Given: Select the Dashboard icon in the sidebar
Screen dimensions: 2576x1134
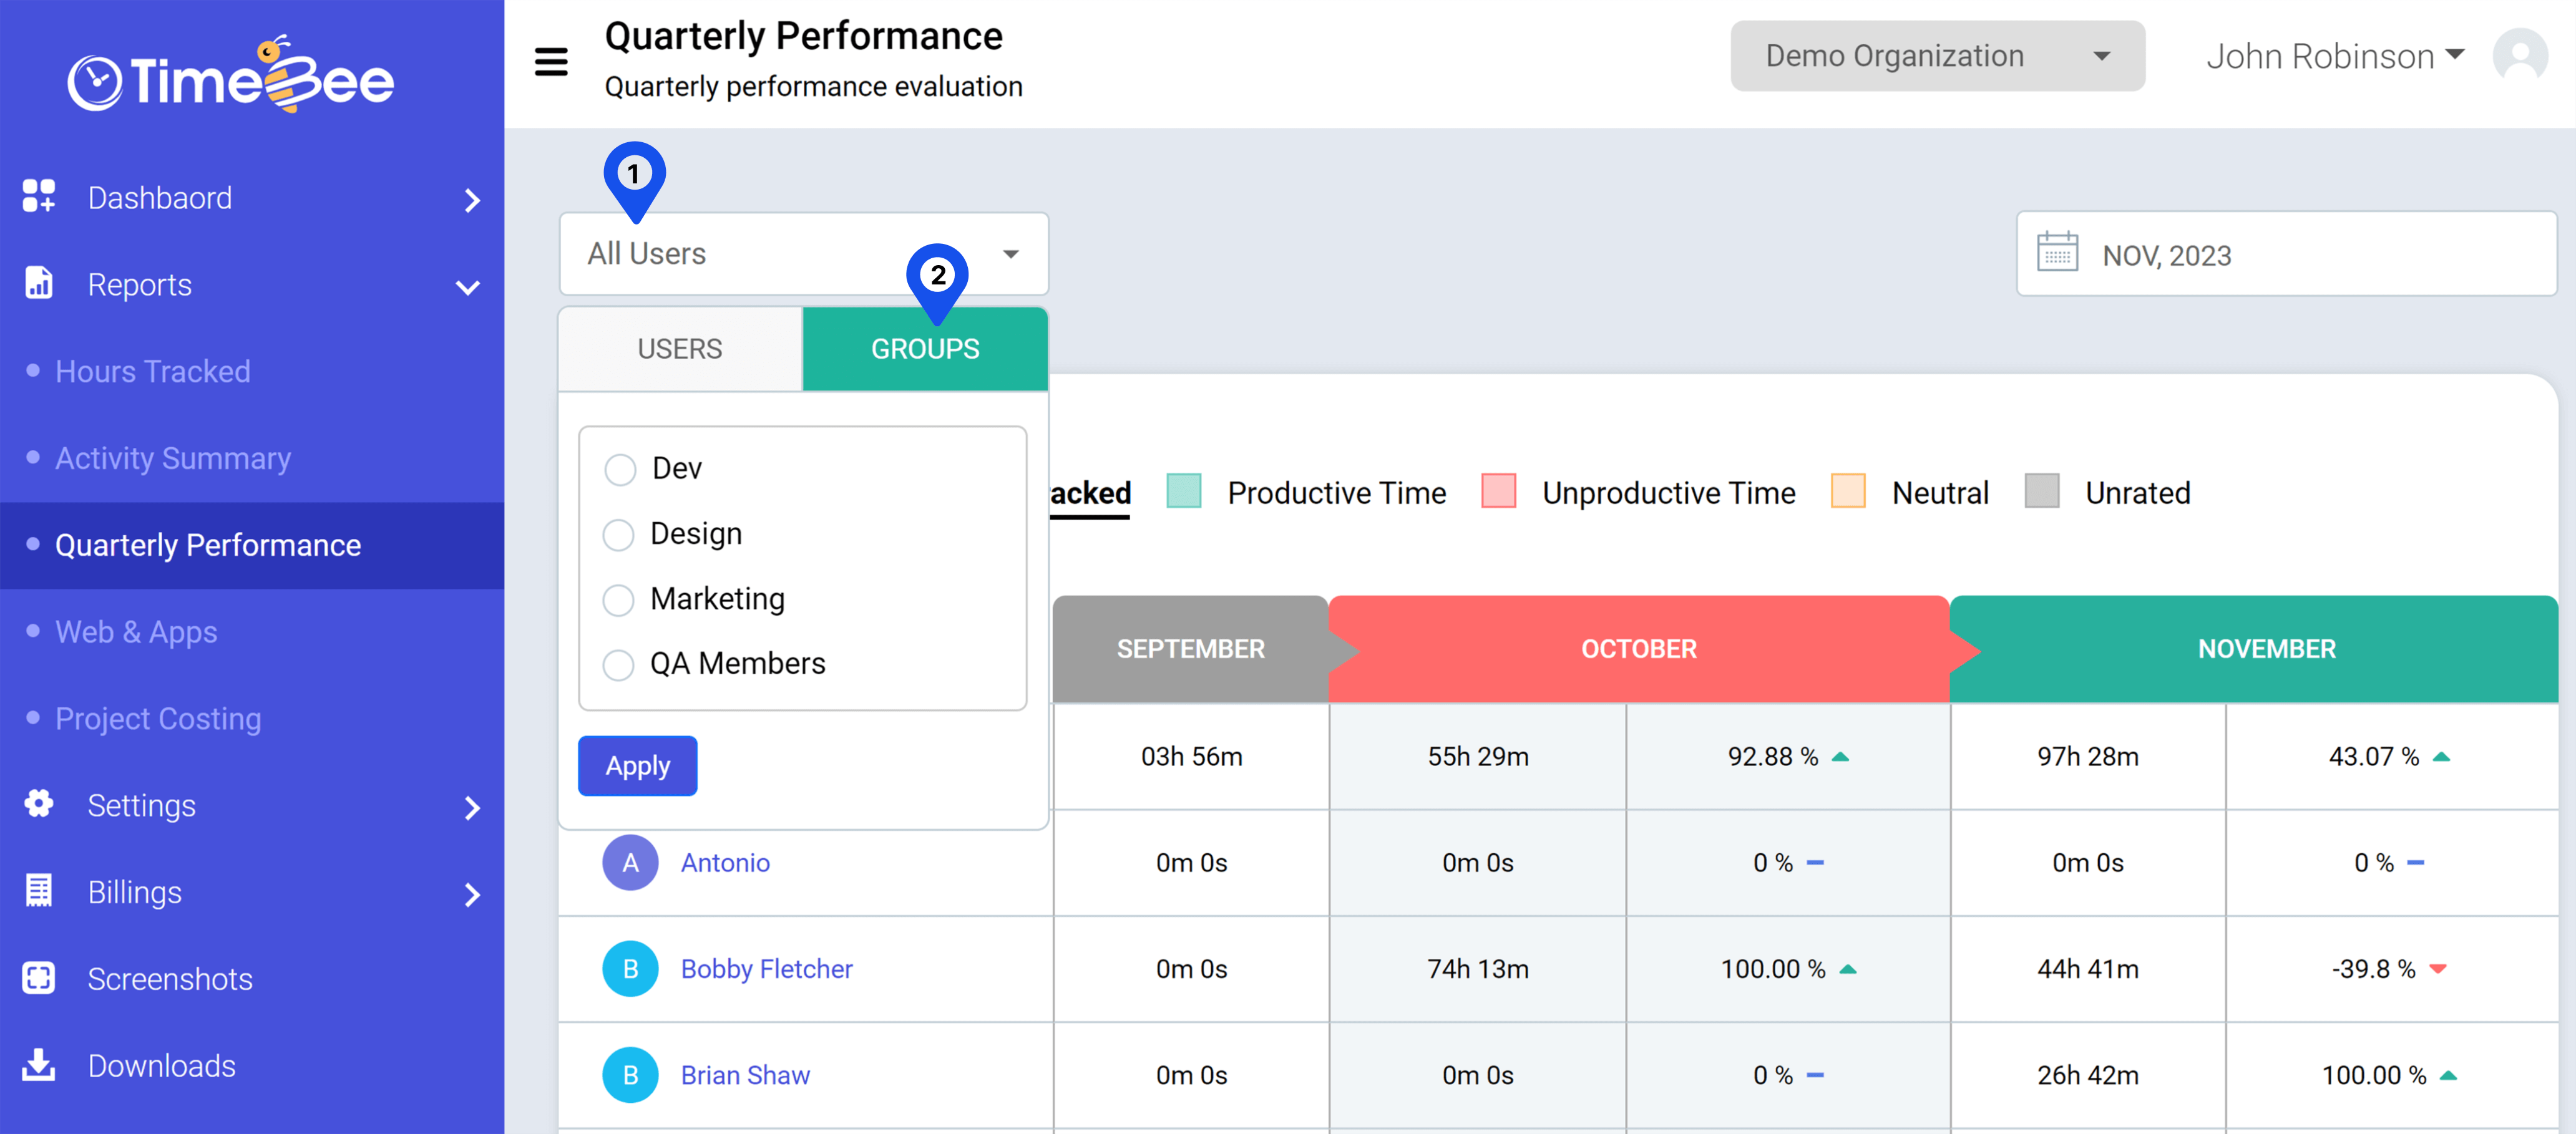Looking at the screenshot, I should click(38, 197).
